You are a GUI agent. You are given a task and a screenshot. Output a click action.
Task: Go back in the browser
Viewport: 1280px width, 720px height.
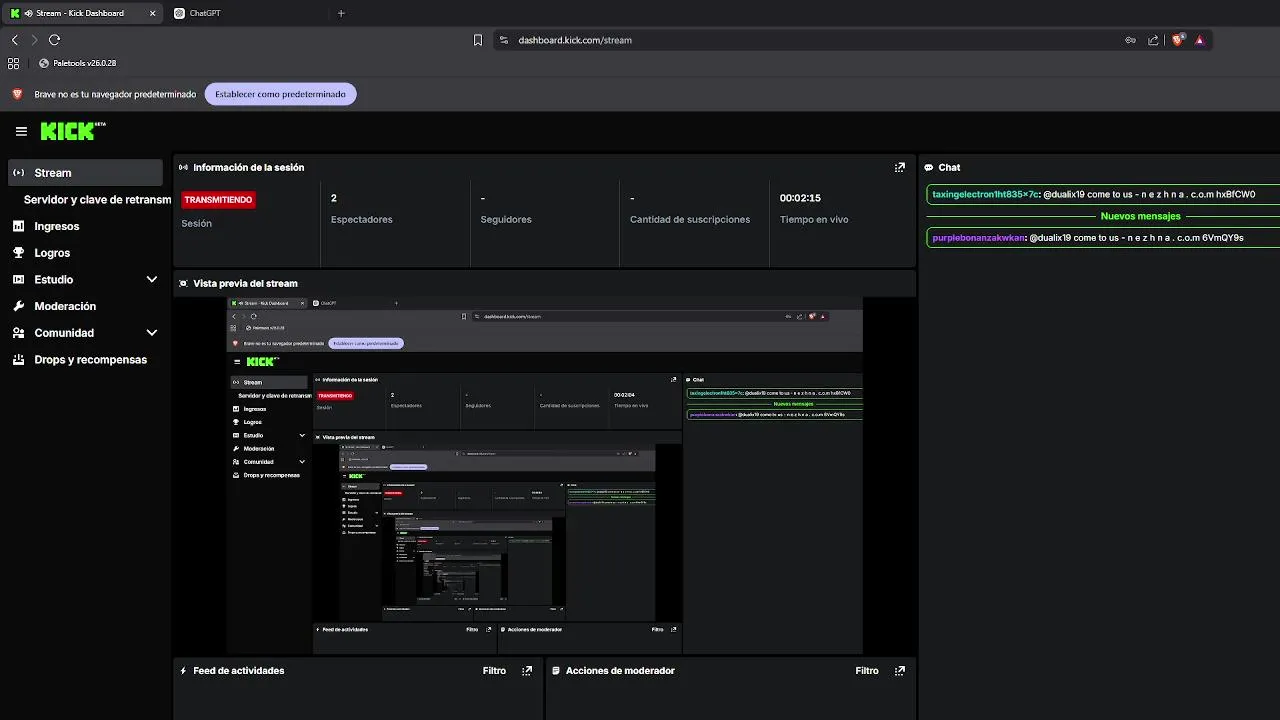tap(14, 40)
